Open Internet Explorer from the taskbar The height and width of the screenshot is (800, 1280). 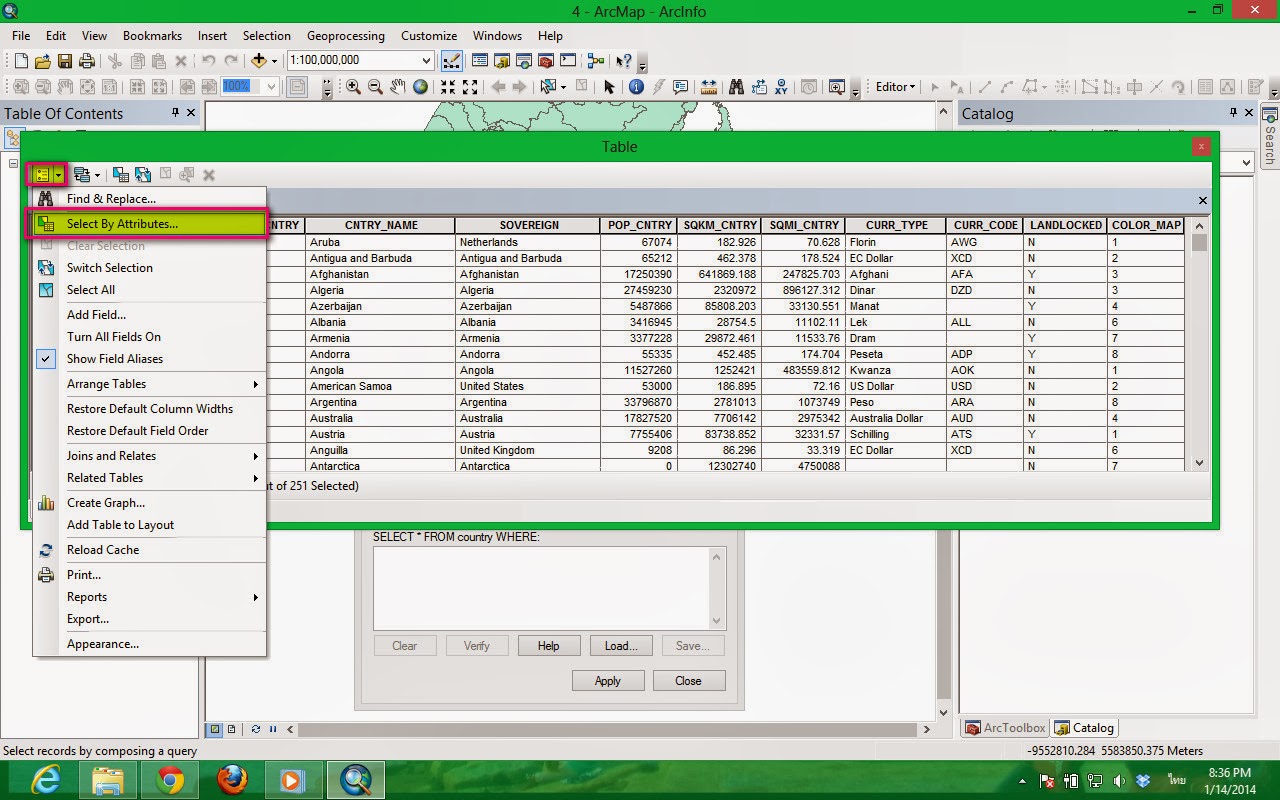pos(46,779)
